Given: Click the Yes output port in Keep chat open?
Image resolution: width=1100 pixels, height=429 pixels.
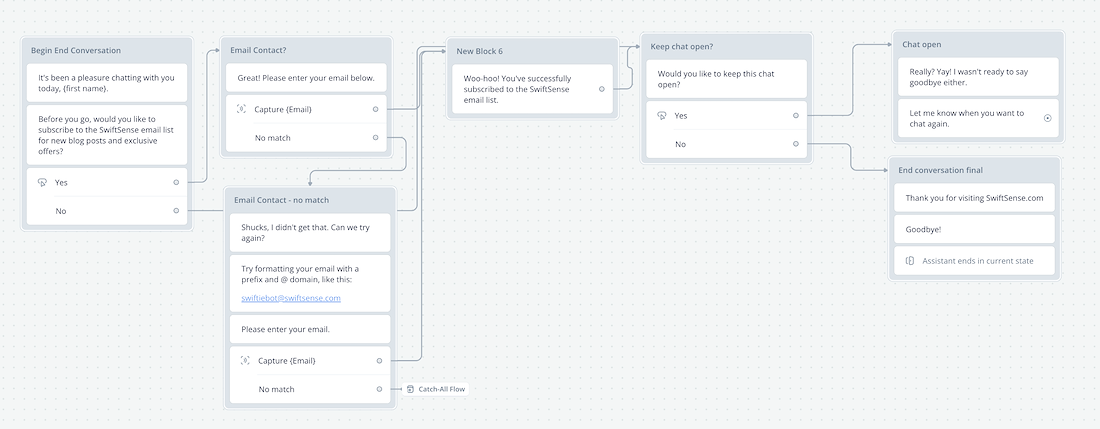Looking at the screenshot, I should coord(796,116).
